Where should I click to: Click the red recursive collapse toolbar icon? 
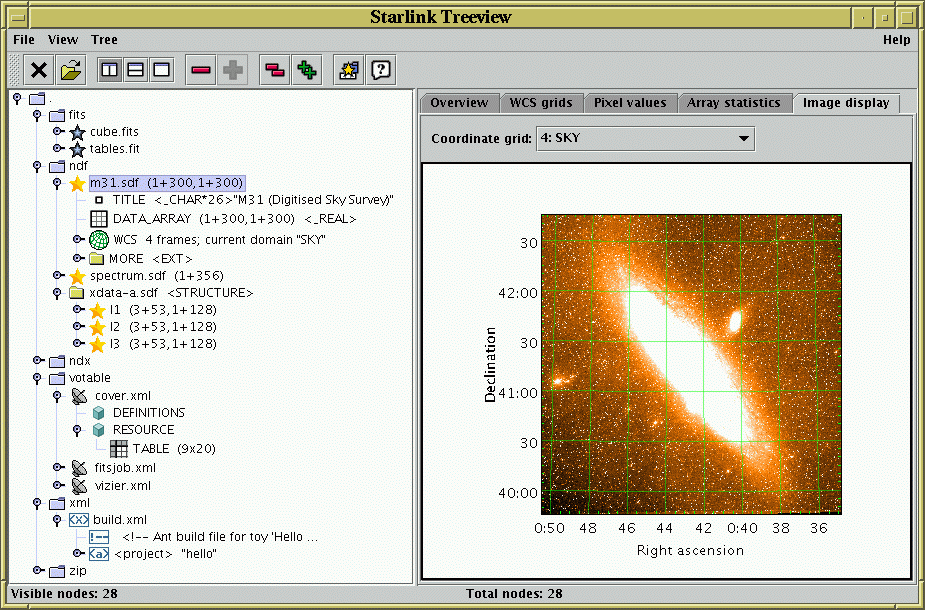point(274,70)
